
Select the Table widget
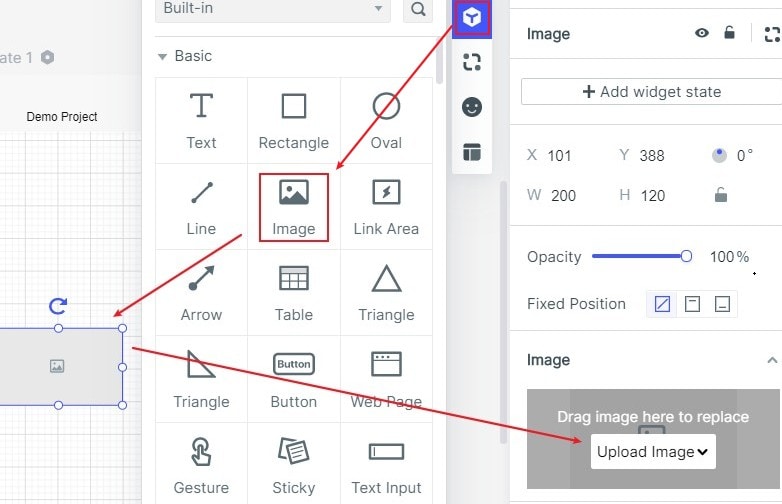pos(294,293)
